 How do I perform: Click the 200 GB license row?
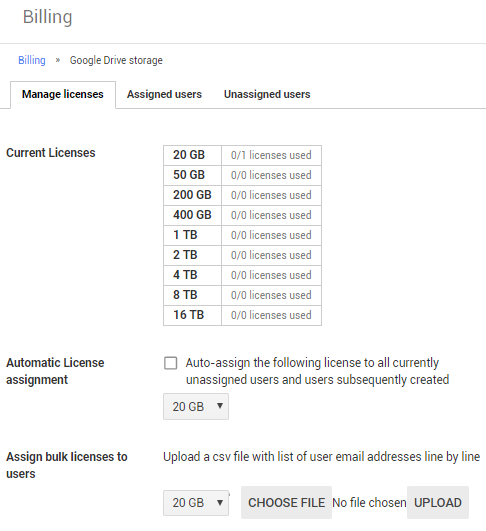(x=242, y=195)
